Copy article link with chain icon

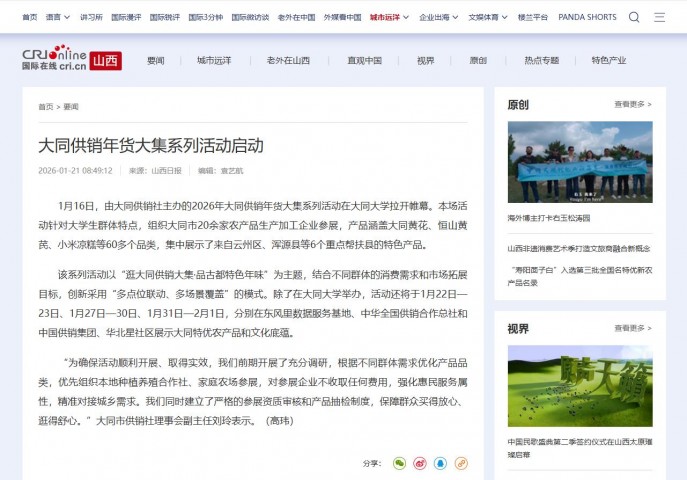(x=461, y=463)
